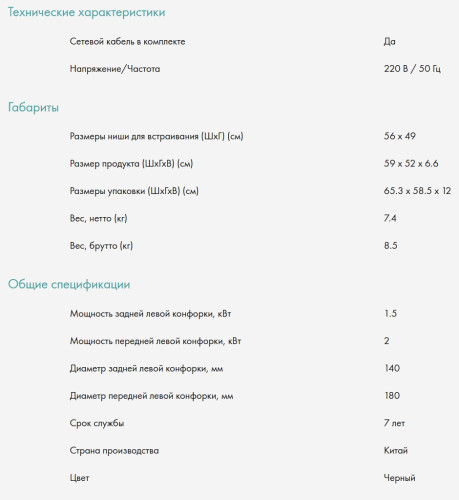This screenshot has height=500, width=459.
Task: Click the Цвет value Черный
Action: pyautogui.click(x=399, y=478)
